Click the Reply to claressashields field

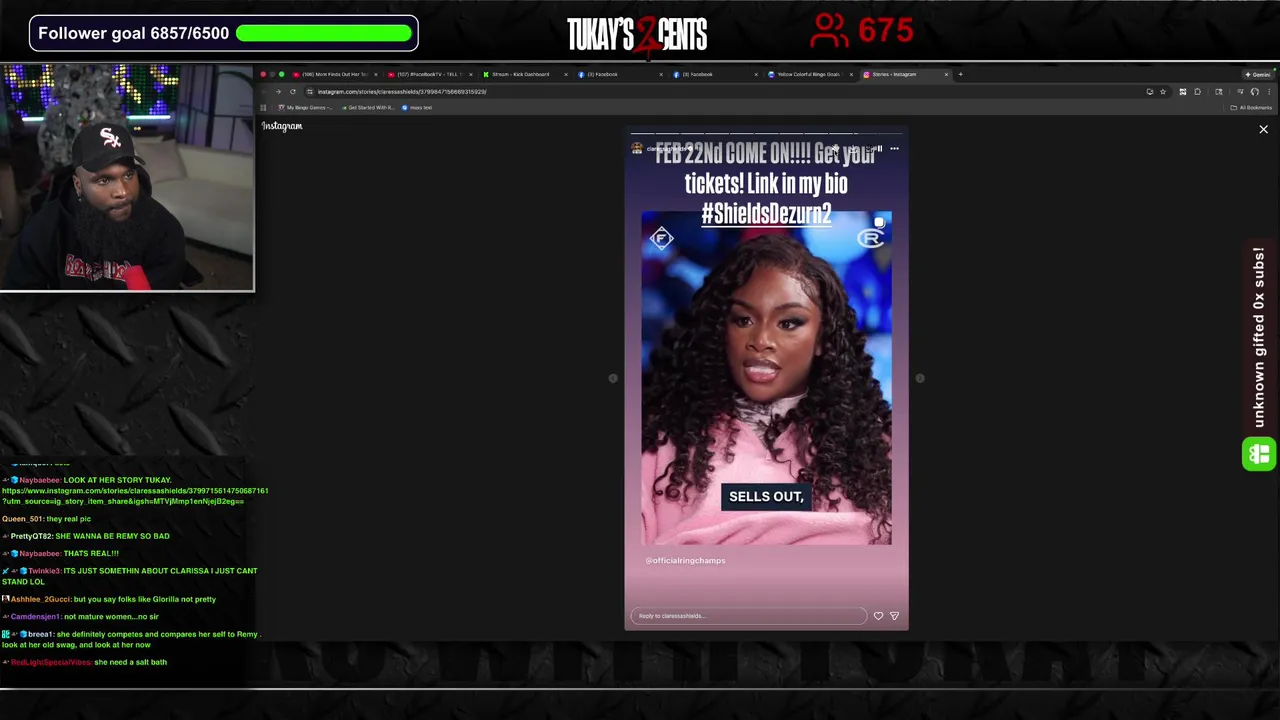[x=748, y=616]
